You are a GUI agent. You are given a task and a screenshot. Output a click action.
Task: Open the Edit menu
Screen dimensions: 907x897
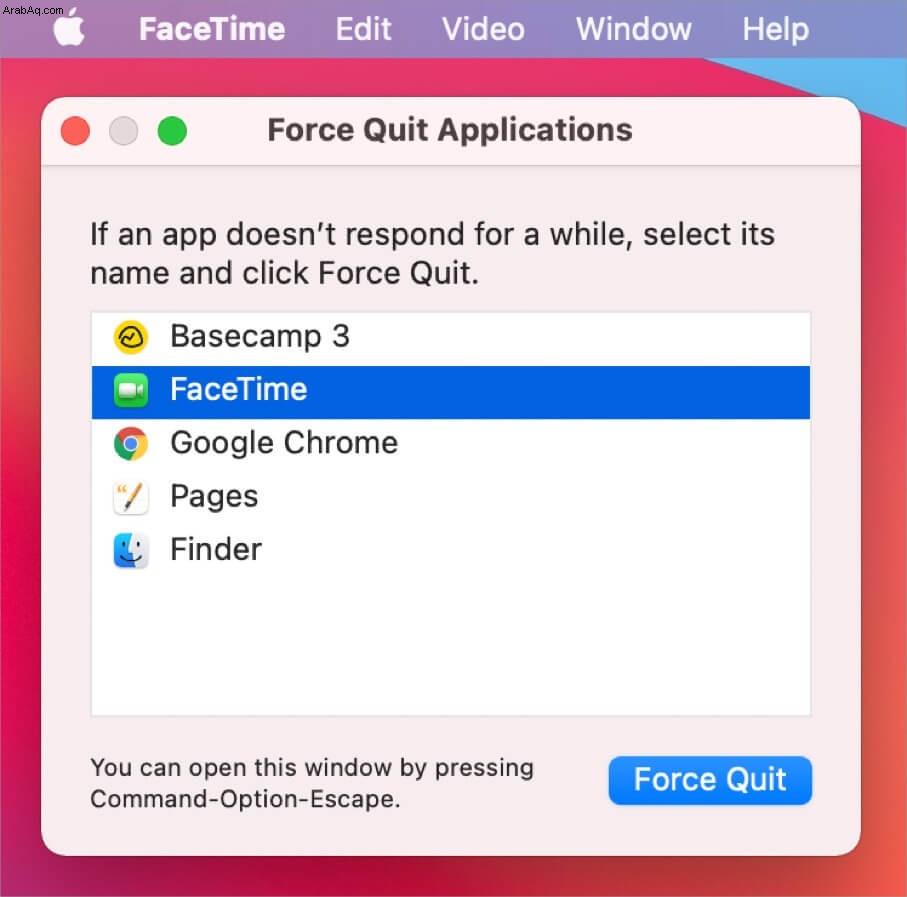363,29
